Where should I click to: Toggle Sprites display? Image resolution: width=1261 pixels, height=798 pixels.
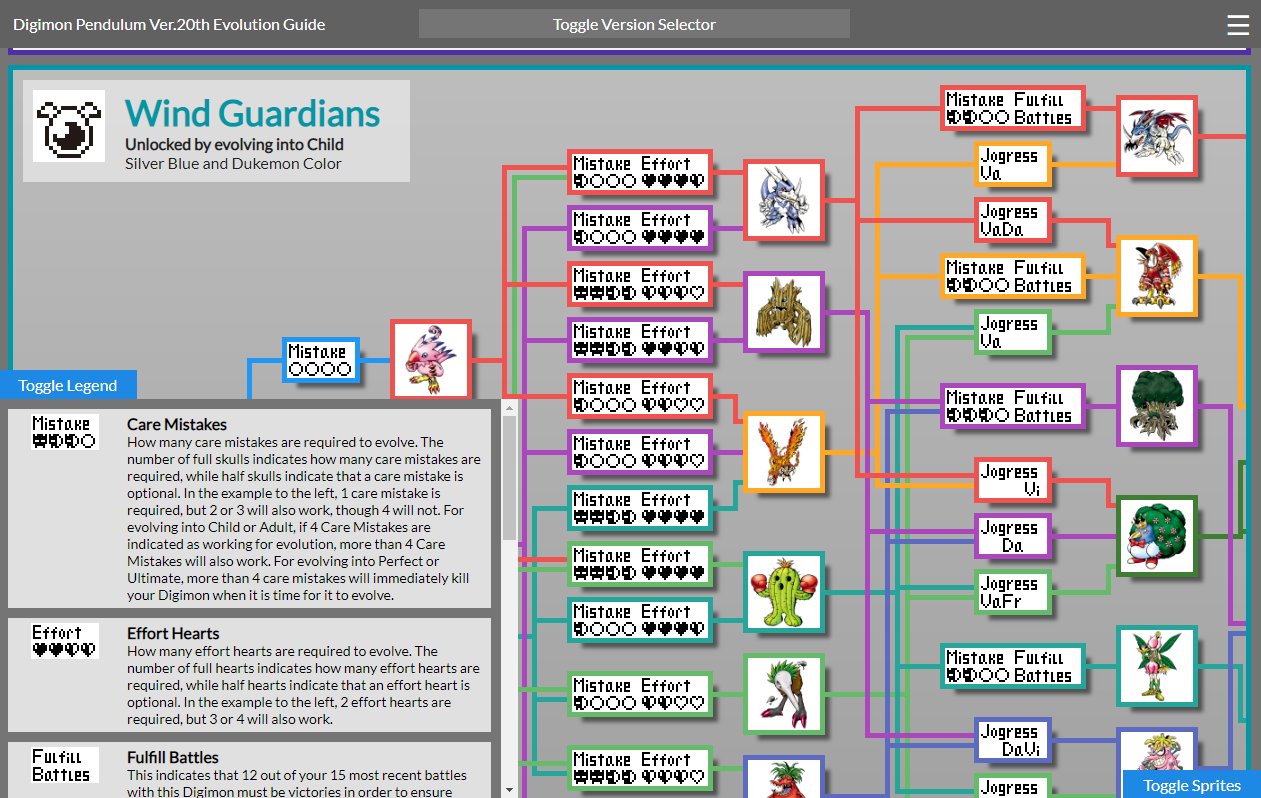click(x=1192, y=785)
